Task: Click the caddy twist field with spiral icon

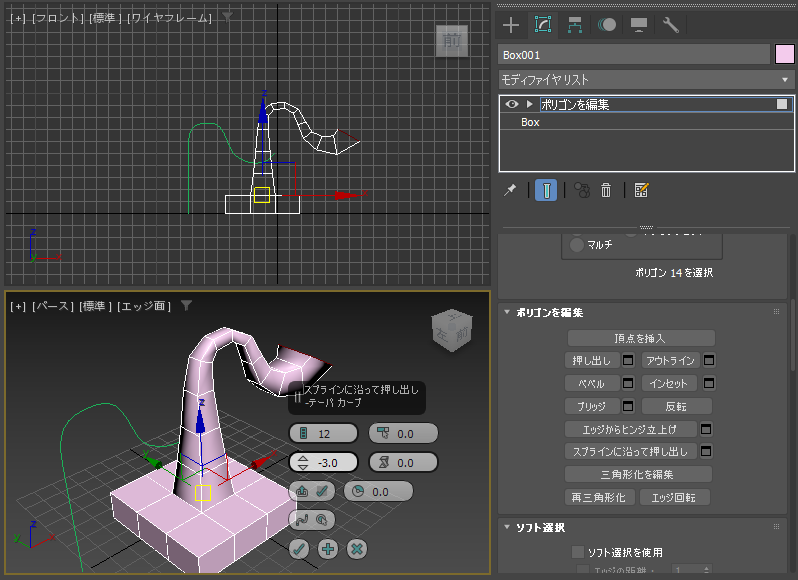Action: point(403,462)
